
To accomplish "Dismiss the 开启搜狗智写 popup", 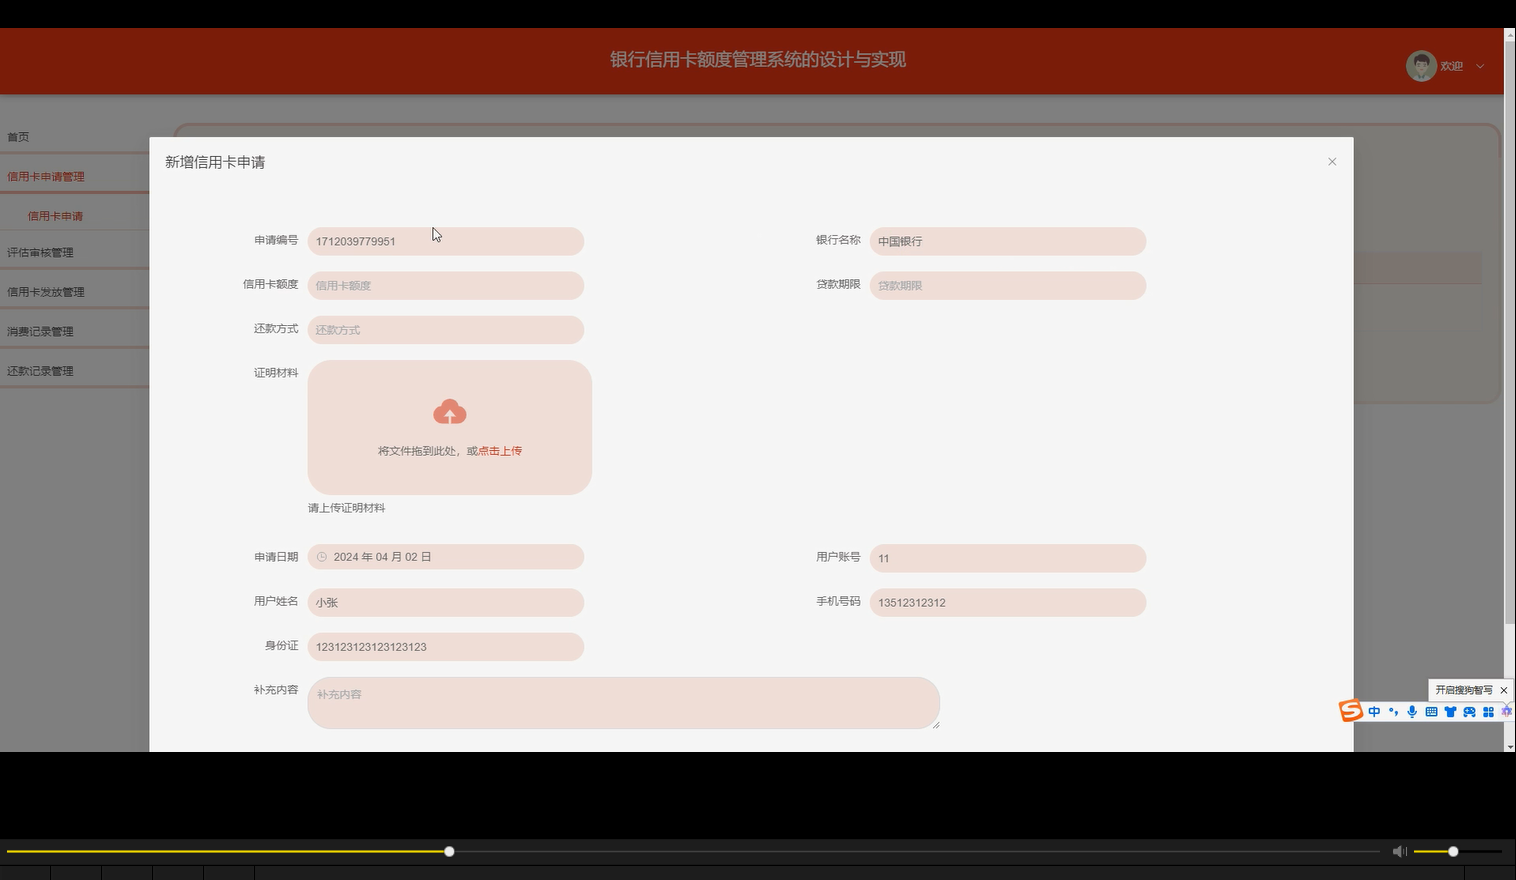I will point(1505,690).
